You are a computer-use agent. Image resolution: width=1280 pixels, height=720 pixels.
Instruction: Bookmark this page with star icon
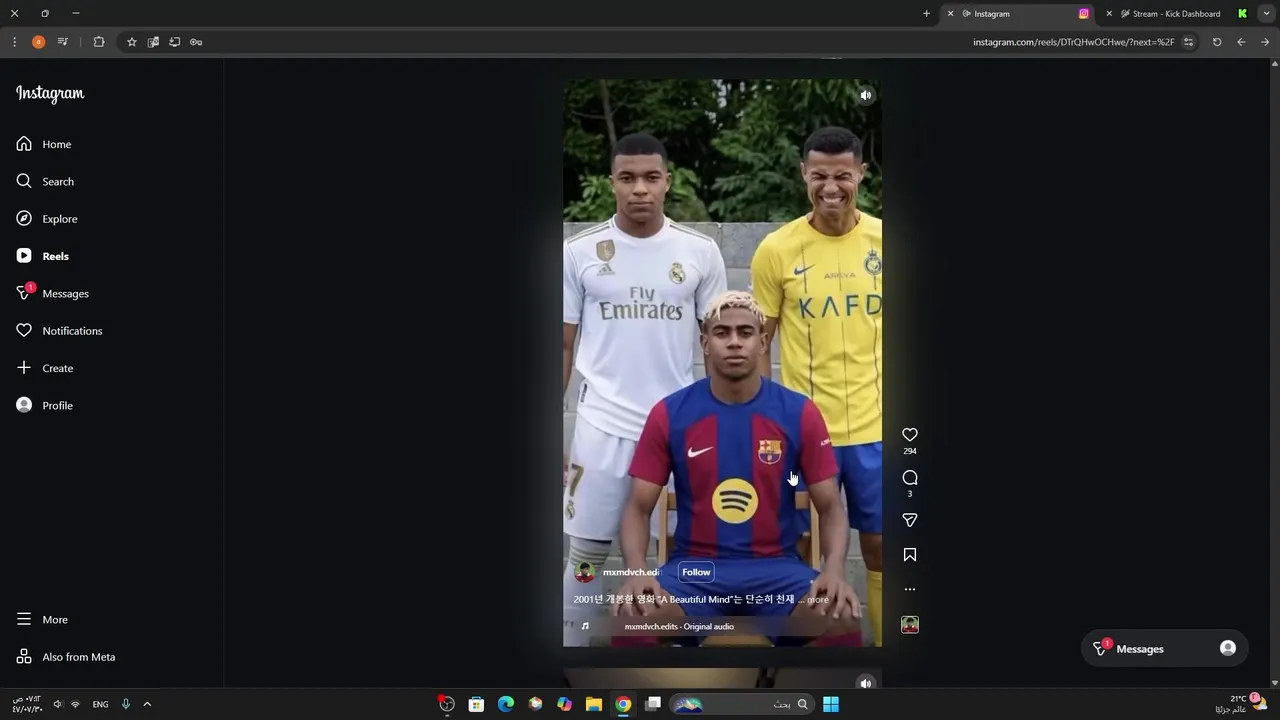tap(131, 42)
